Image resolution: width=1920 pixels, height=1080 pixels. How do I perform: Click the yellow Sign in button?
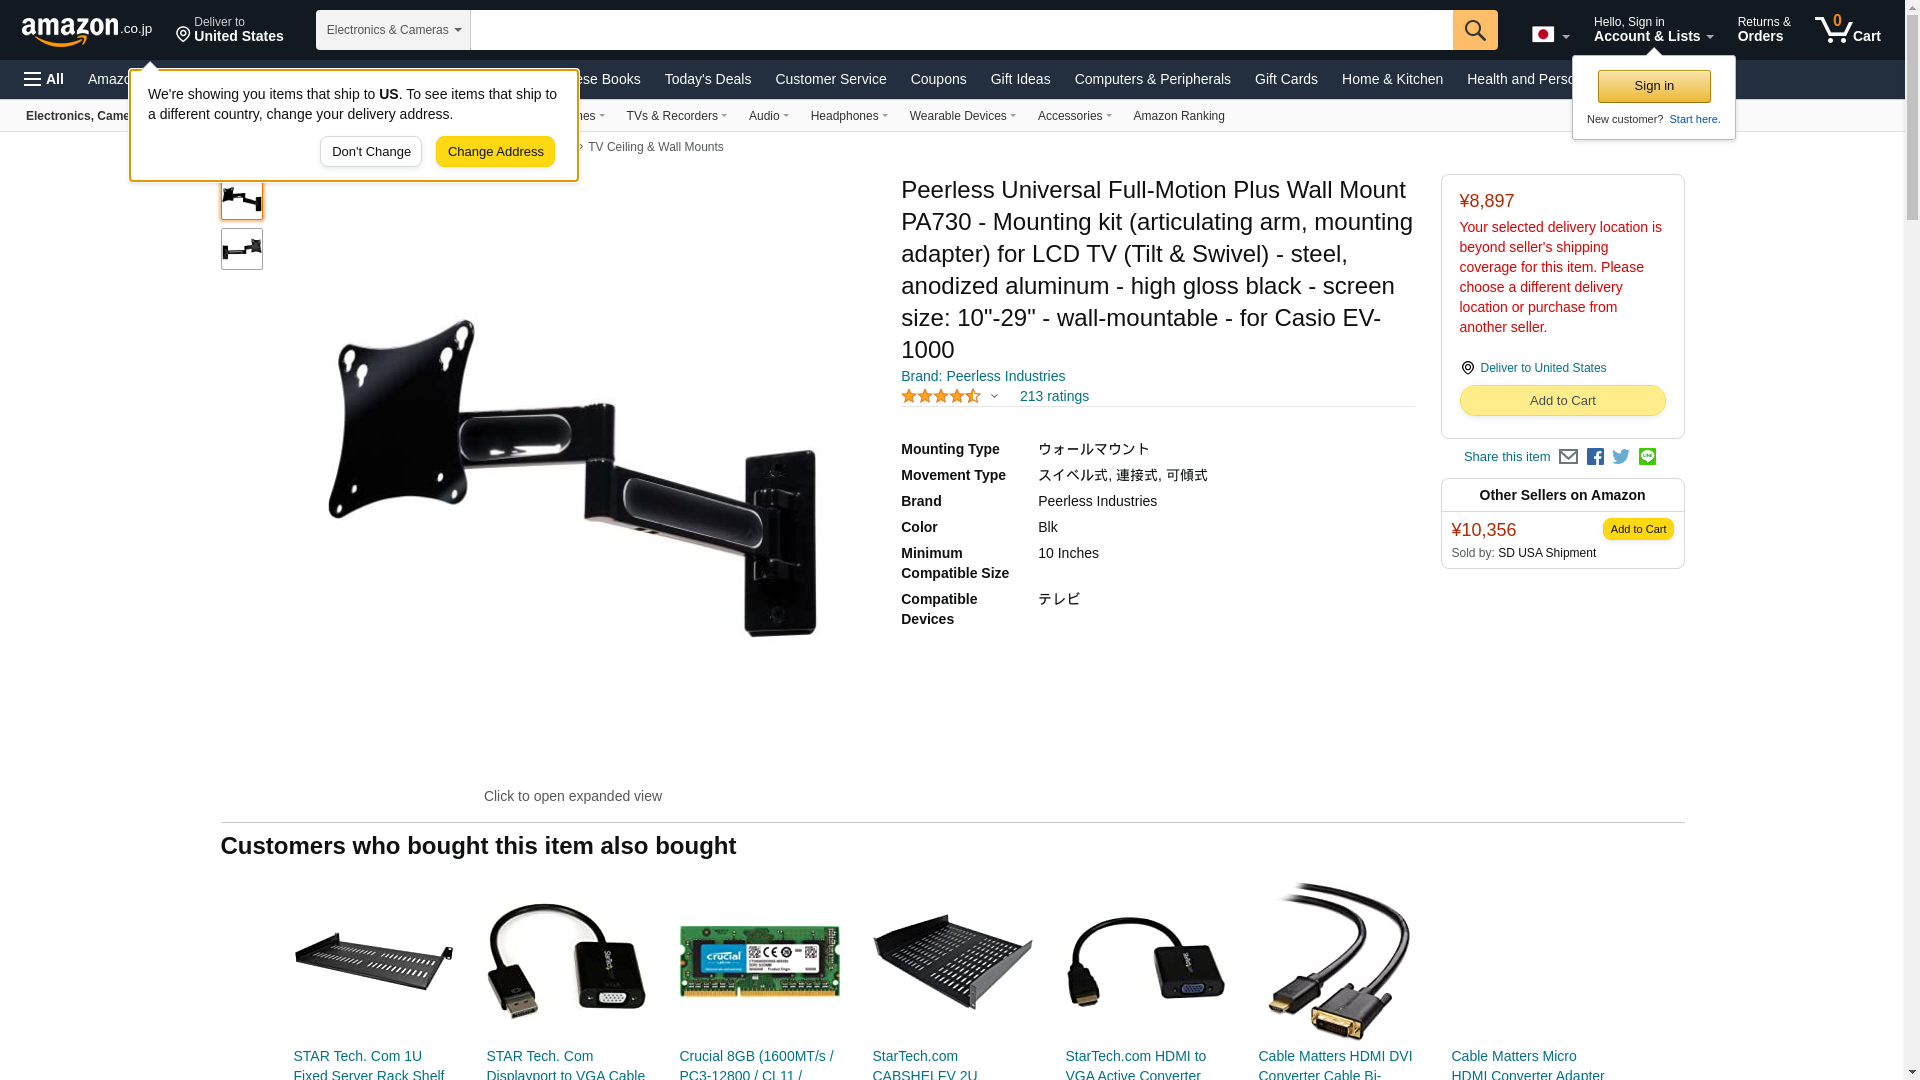[x=1654, y=87]
